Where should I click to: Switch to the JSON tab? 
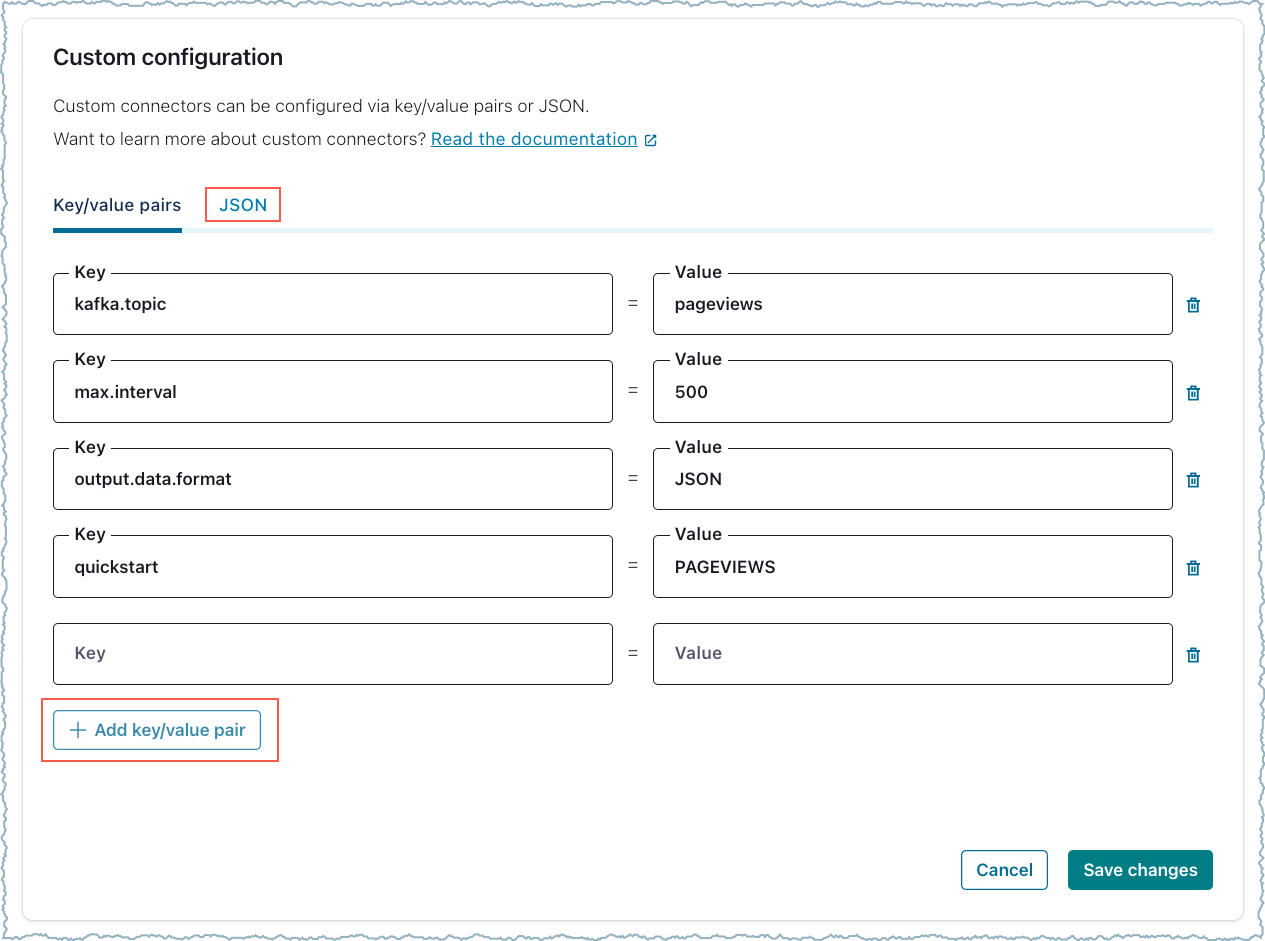pos(243,205)
